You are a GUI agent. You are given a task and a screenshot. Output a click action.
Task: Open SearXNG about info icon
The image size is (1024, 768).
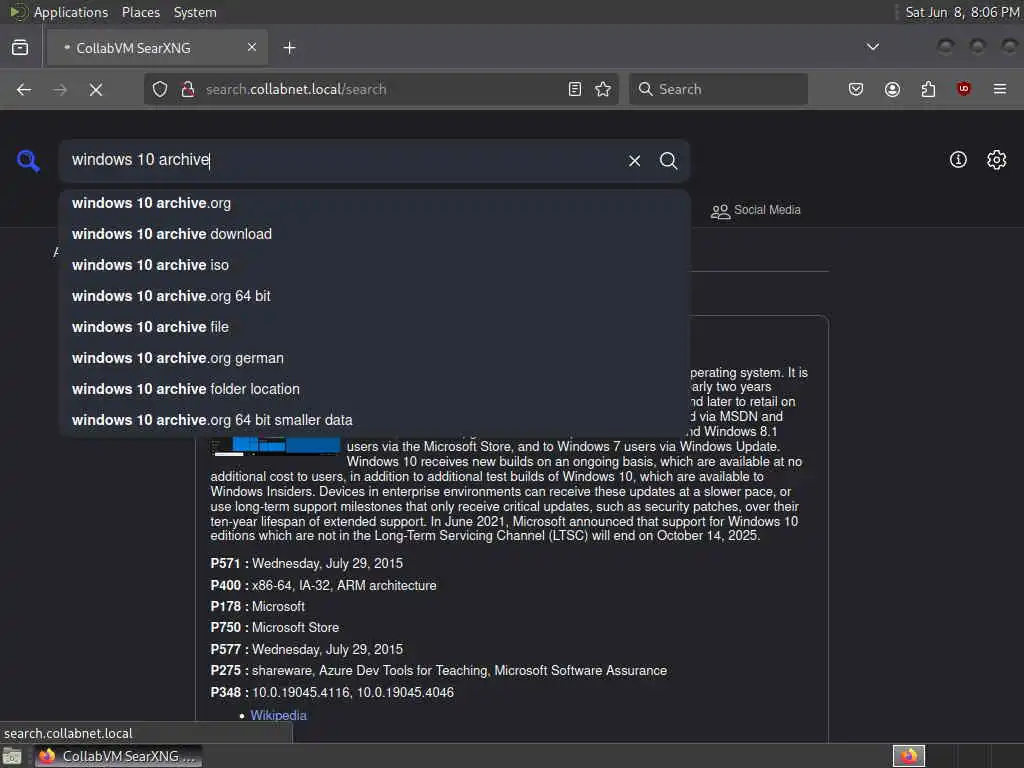958,160
